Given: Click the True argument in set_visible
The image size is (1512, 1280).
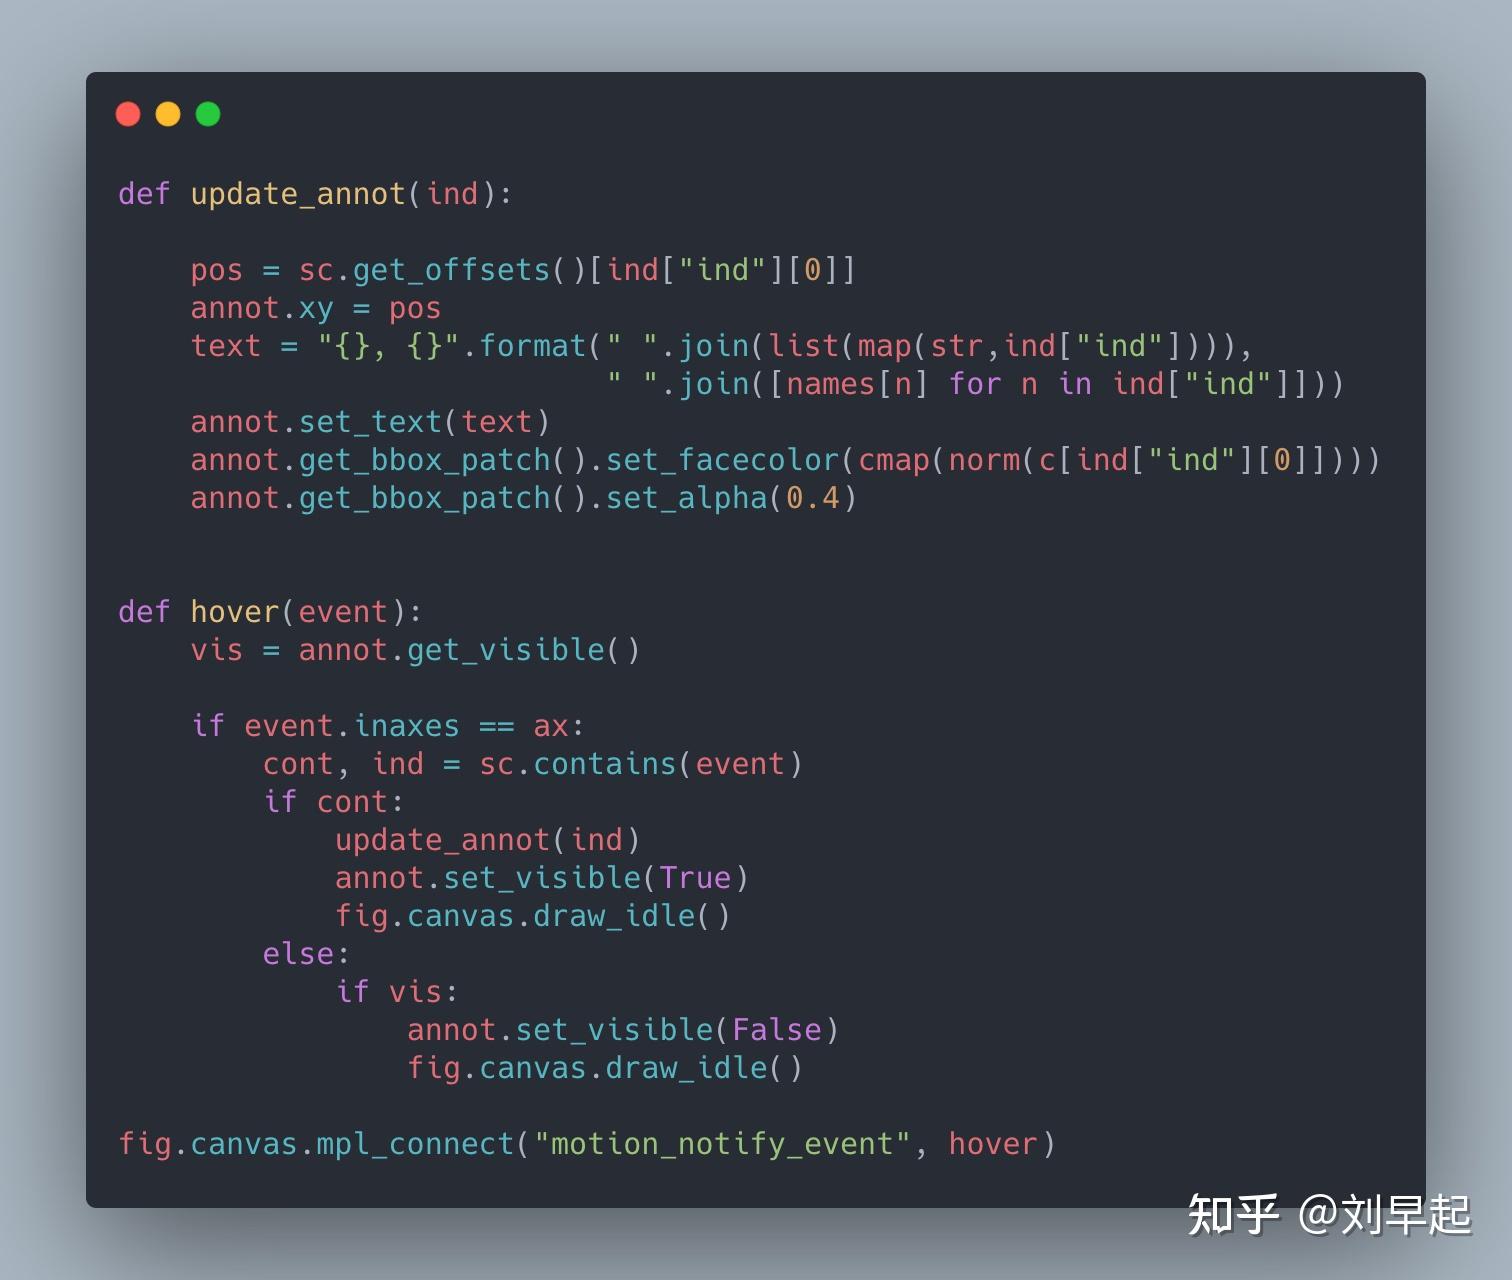Looking at the screenshot, I should click(x=695, y=878).
